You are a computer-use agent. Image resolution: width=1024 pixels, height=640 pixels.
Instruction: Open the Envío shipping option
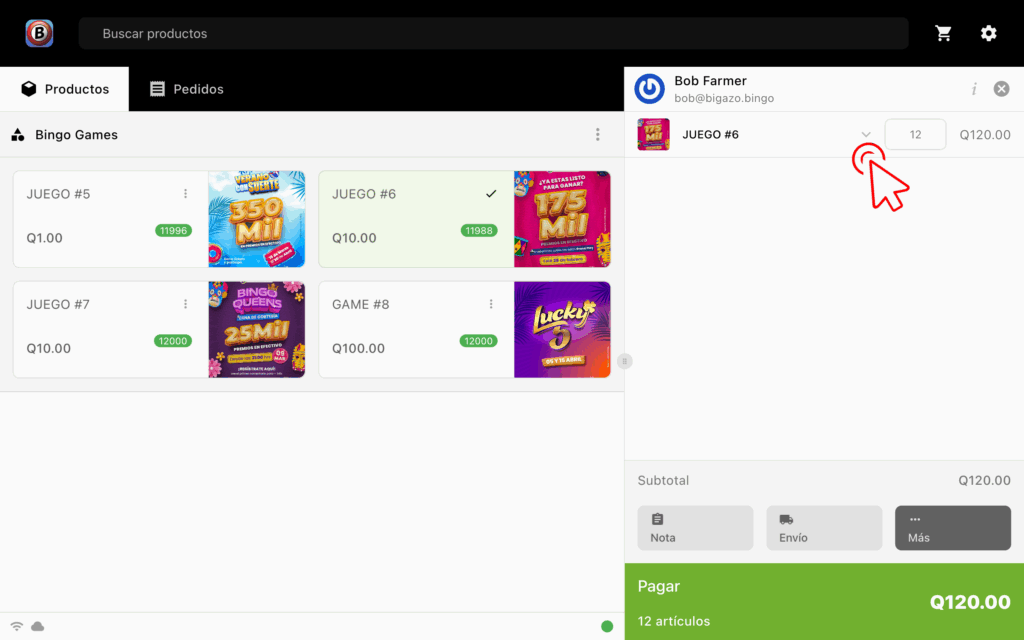tap(824, 528)
